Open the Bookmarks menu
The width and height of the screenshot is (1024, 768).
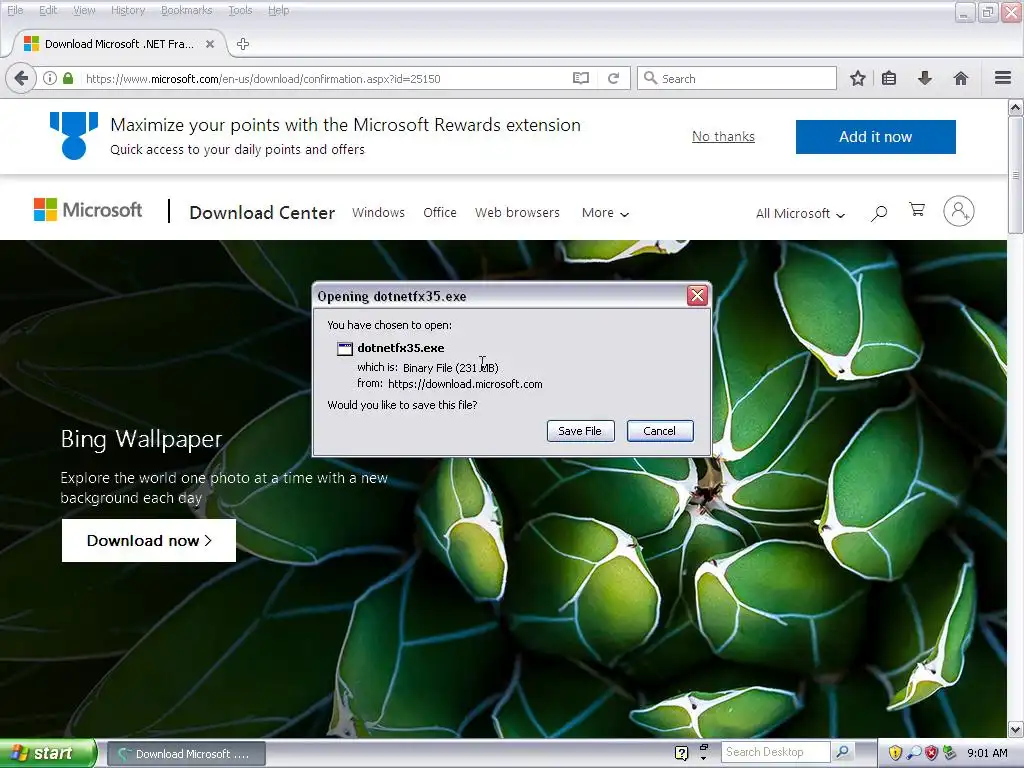(187, 10)
